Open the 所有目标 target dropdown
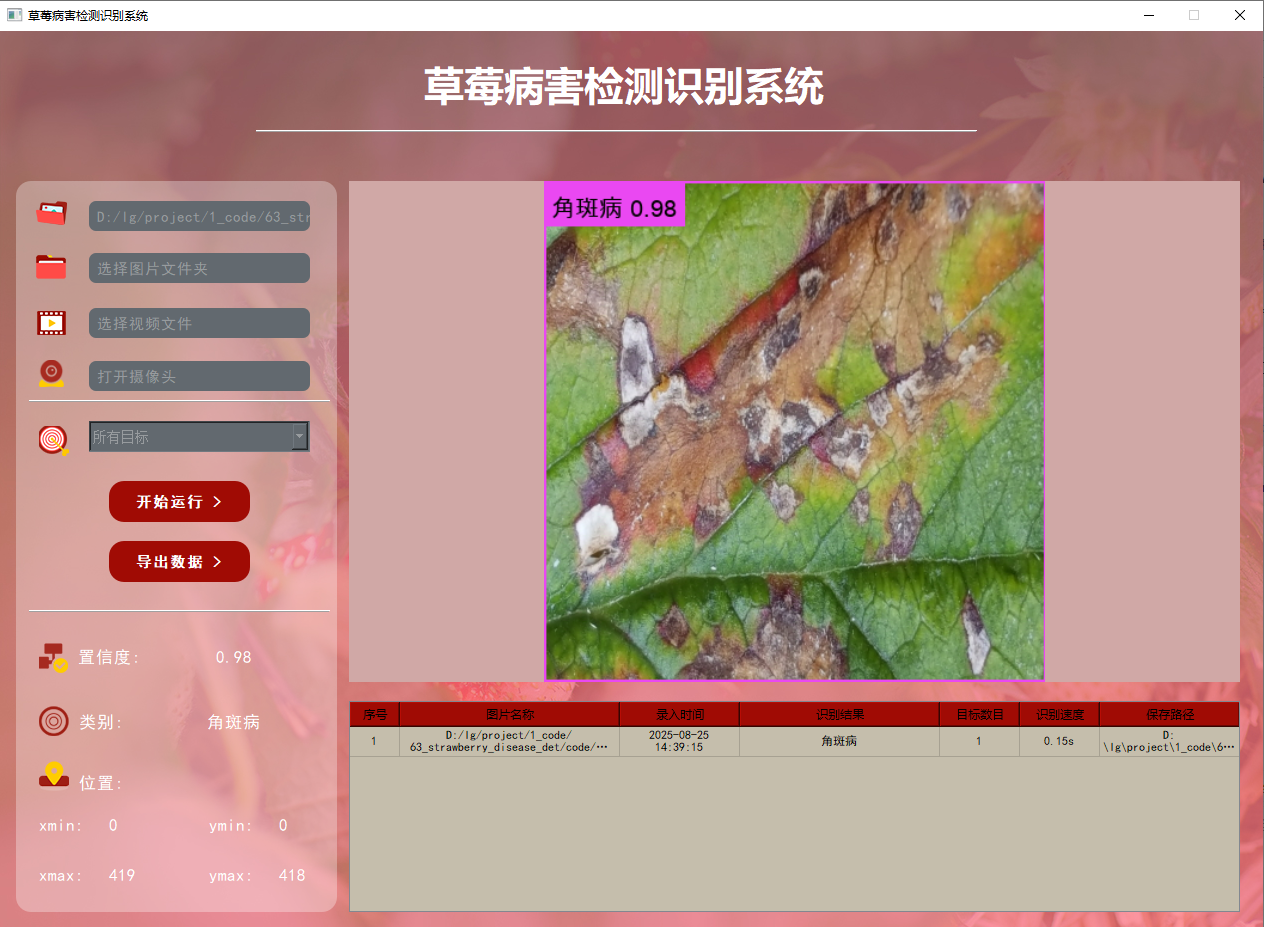Image resolution: width=1264 pixels, height=927 pixels. pos(199,437)
